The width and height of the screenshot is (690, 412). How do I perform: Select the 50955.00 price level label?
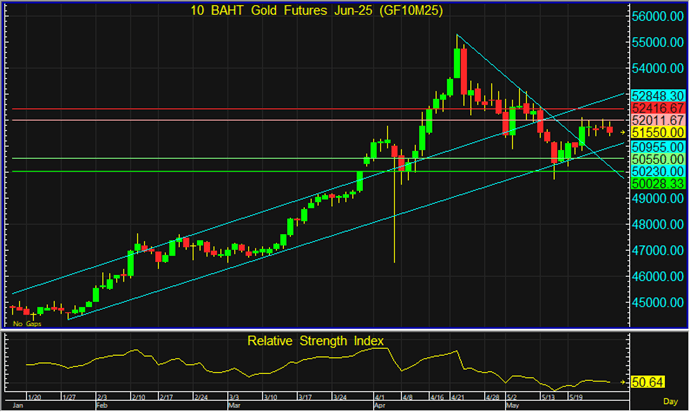(657, 146)
